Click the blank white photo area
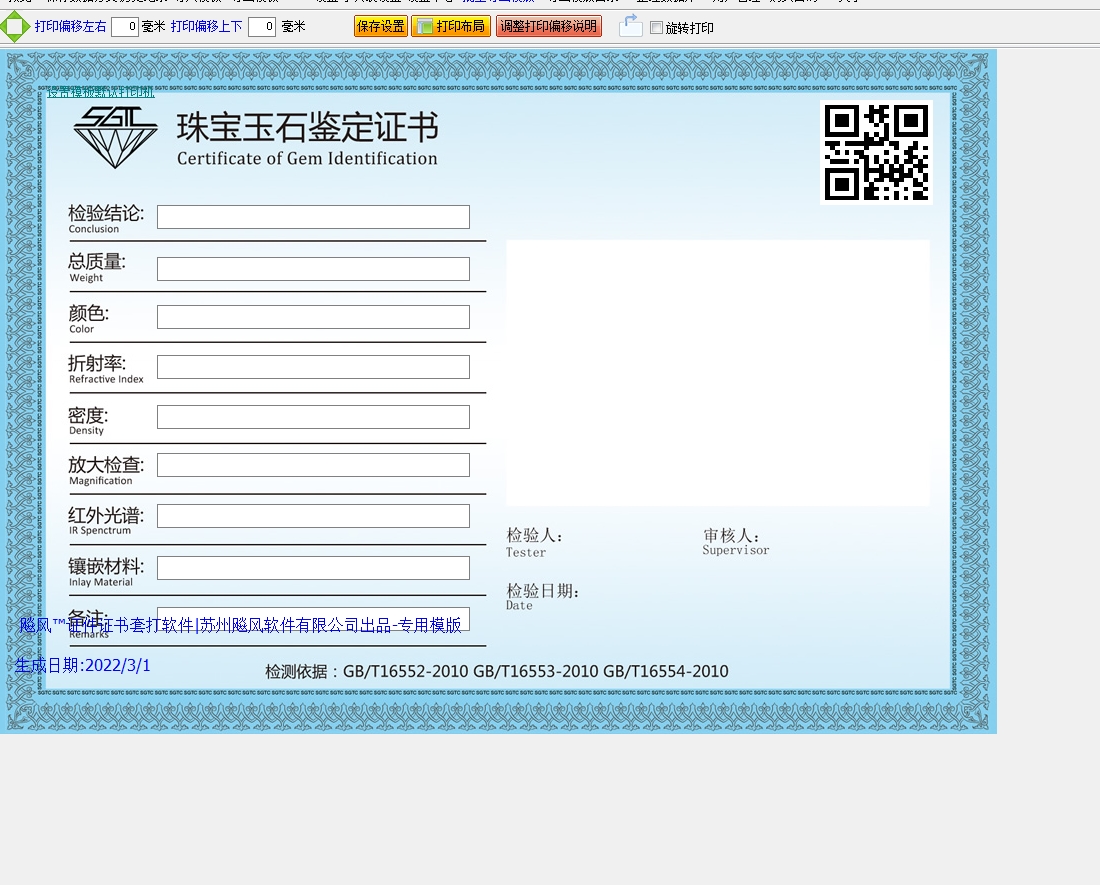Image resolution: width=1100 pixels, height=885 pixels. tap(717, 372)
